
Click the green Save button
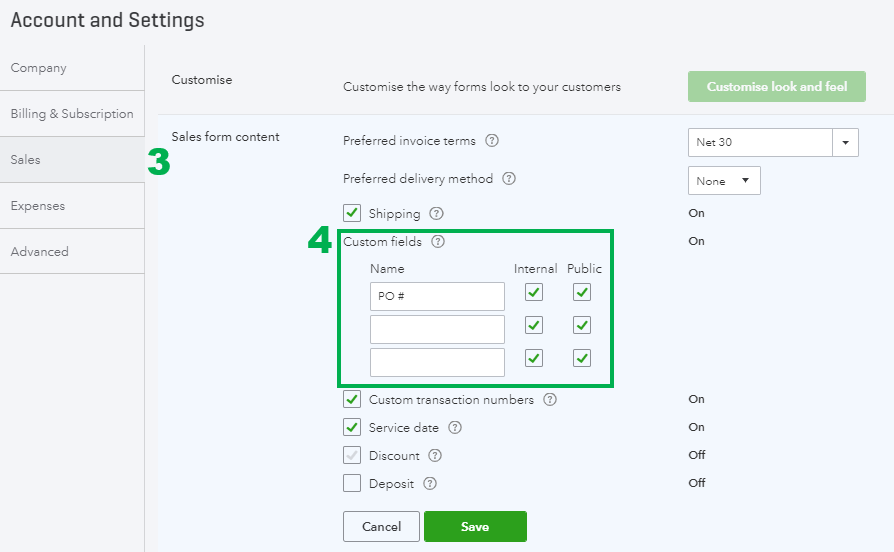(x=475, y=527)
